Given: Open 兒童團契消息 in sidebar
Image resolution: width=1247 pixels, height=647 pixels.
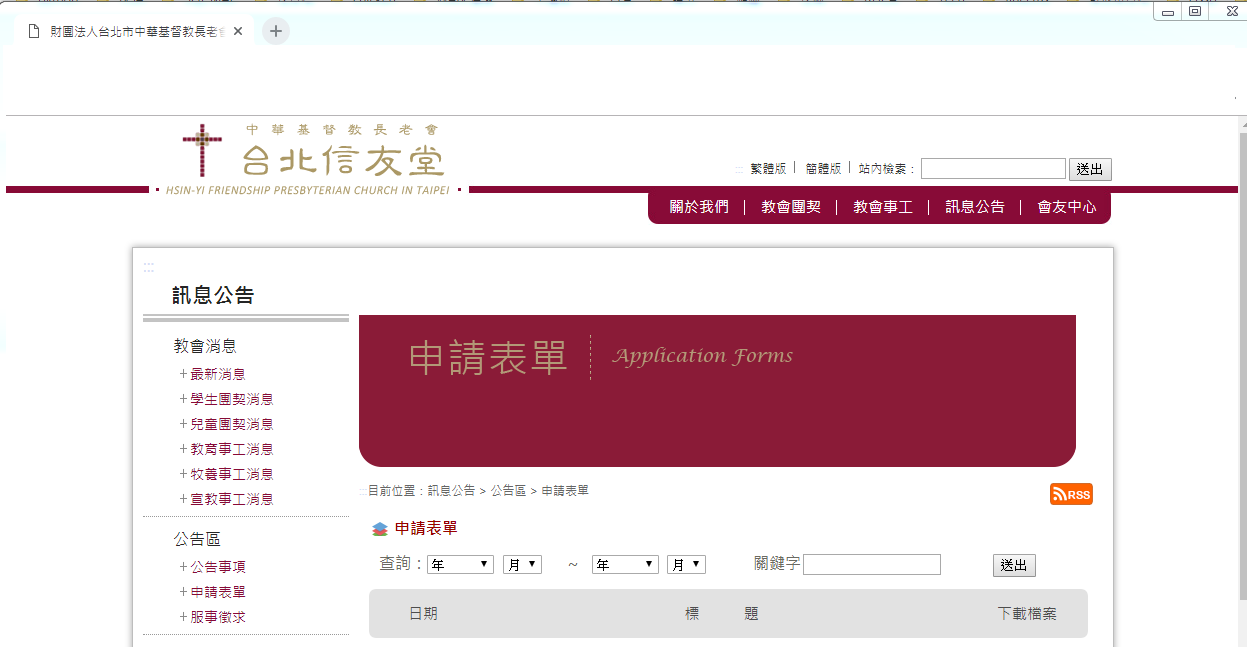Looking at the screenshot, I should 232,424.
